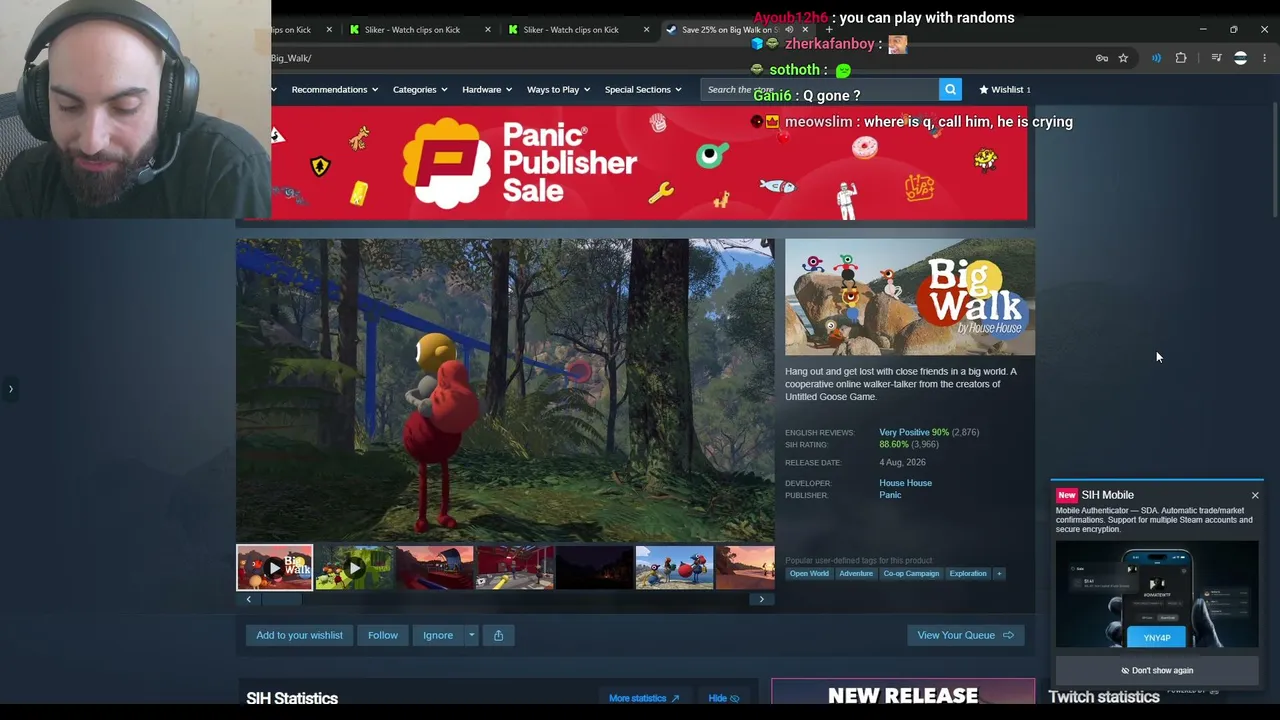The width and height of the screenshot is (1280, 720).
Task: Expand the Ignore options dropdown arrow
Action: [x=471, y=635]
